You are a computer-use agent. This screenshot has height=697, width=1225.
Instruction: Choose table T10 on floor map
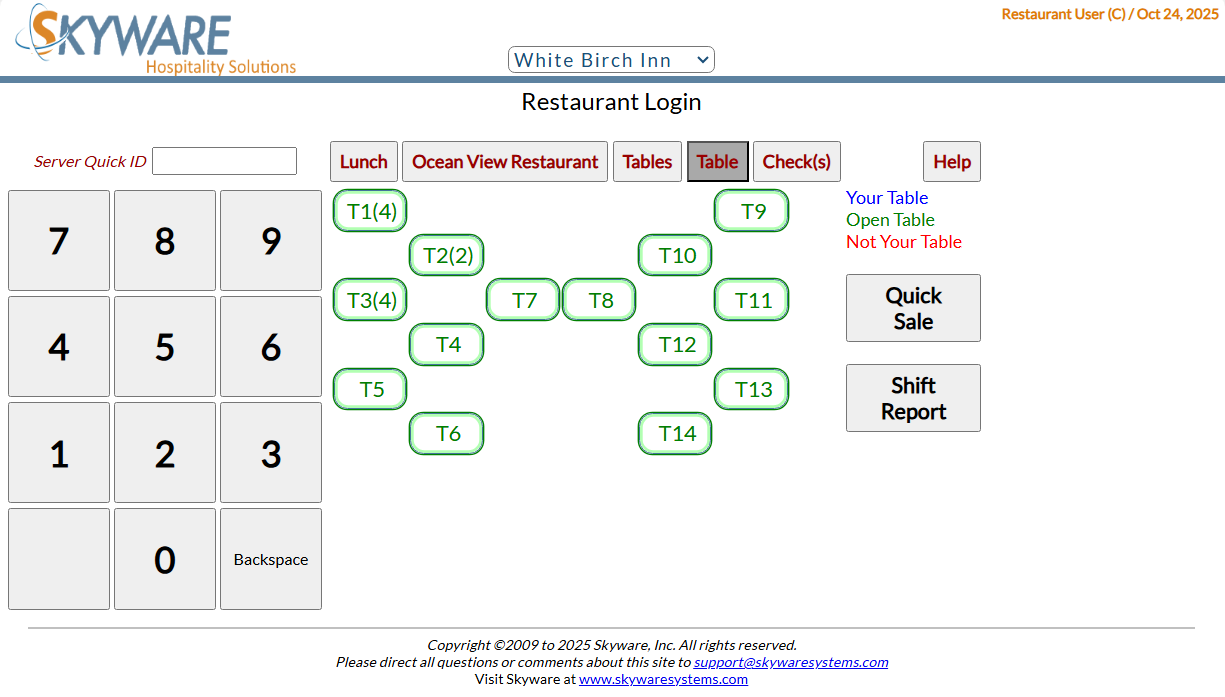point(676,255)
